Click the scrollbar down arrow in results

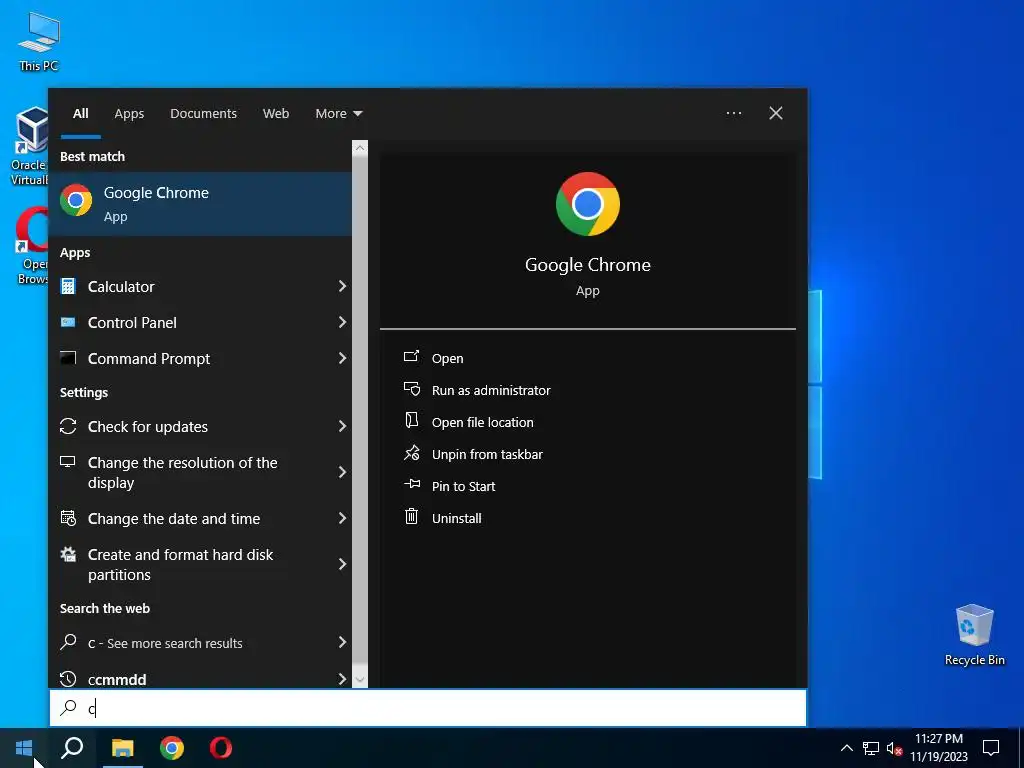pyautogui.click(x=360, y=679)
